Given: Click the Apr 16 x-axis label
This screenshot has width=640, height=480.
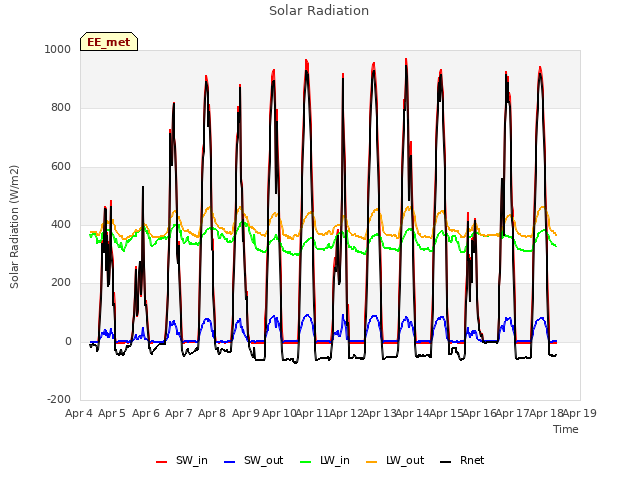Looking at the screenshot, I should (x=480, y=413).
